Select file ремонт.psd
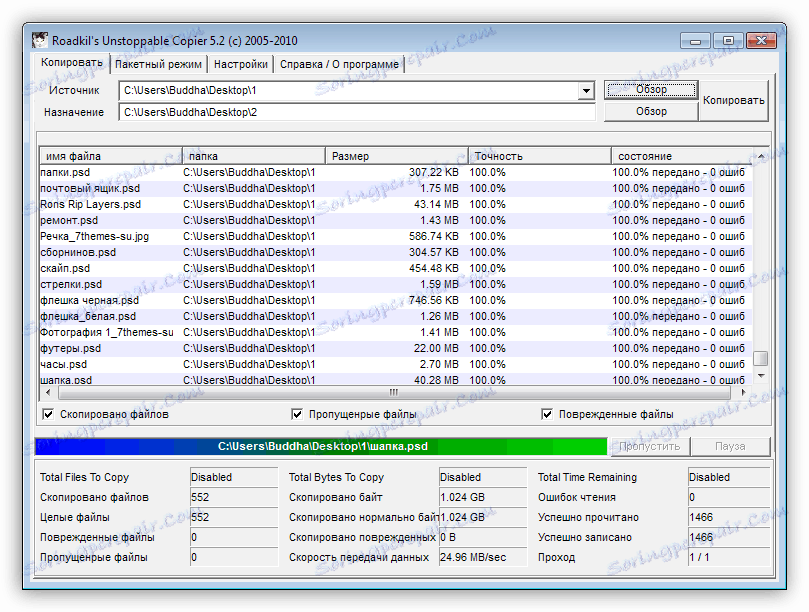The height and width of the screenshot is (612, 809). pos(69,220)
